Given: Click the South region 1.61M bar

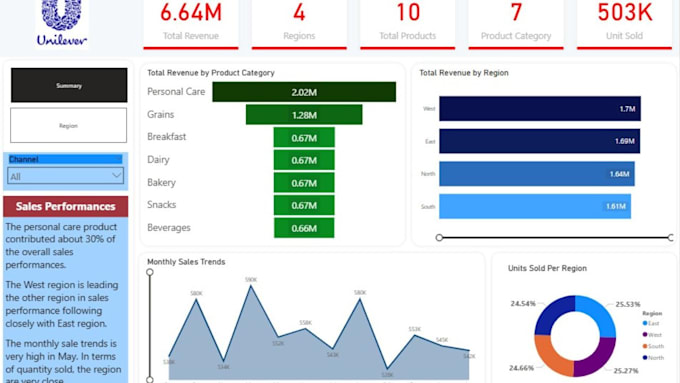Looking at the screenshot, I should coord(535,206).
